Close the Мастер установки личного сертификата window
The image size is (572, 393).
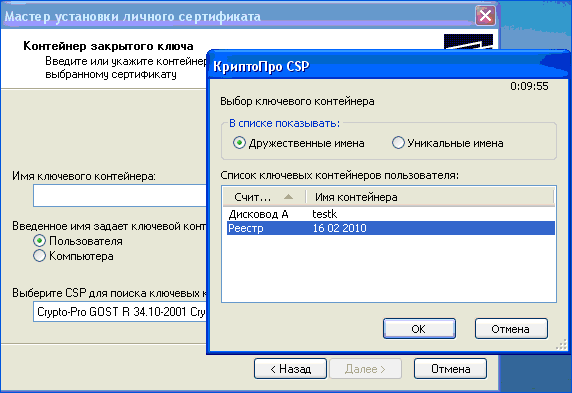(x=485, y=16)
